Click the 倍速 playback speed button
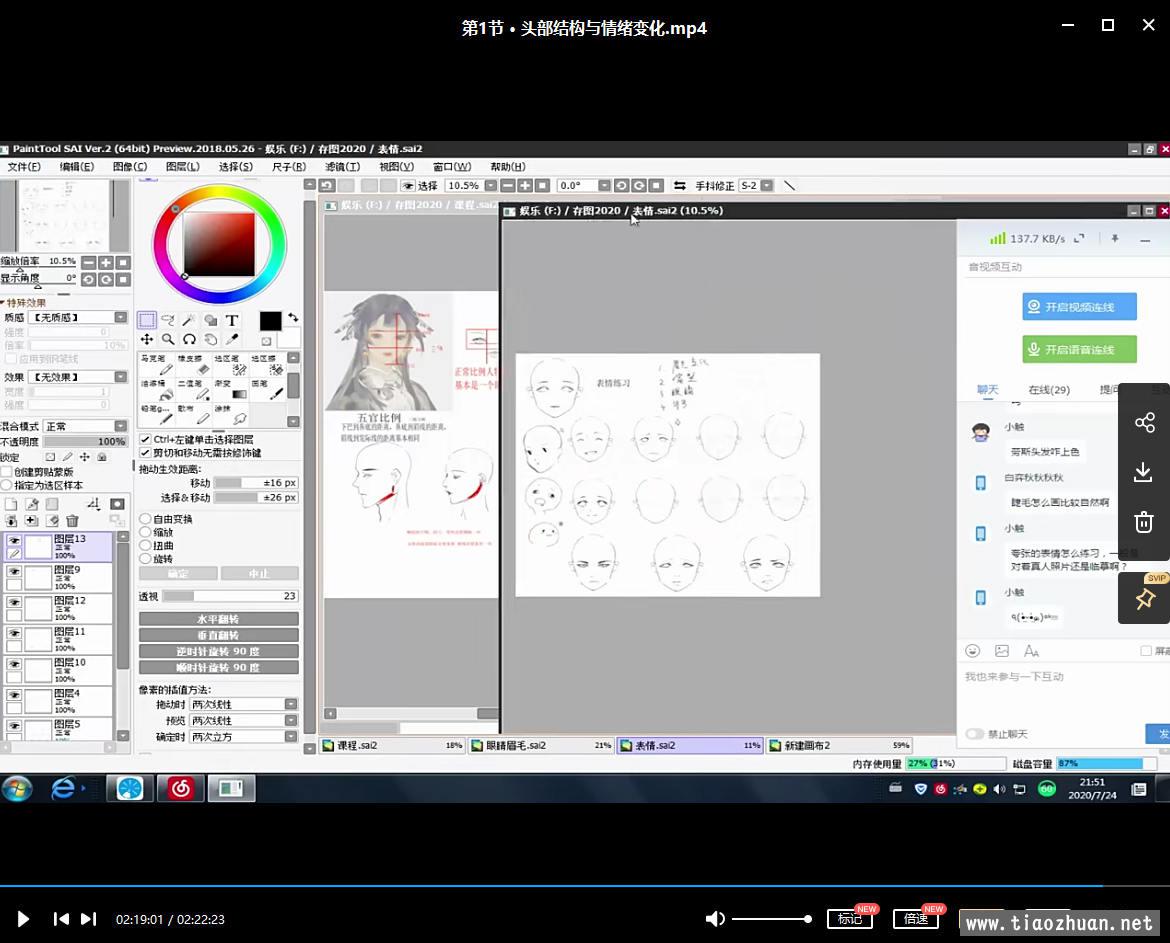This screenshot has height=943, width=1170. coord(916,919)
